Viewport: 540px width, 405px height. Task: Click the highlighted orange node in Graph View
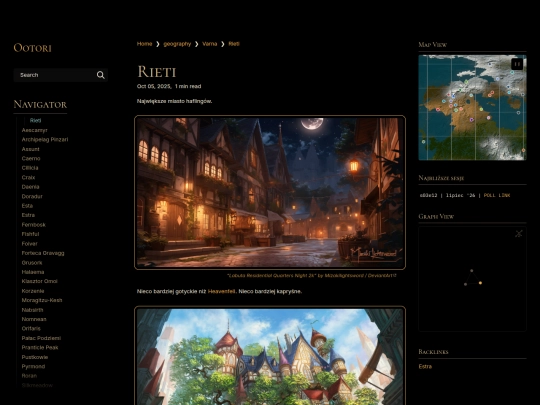480,283
